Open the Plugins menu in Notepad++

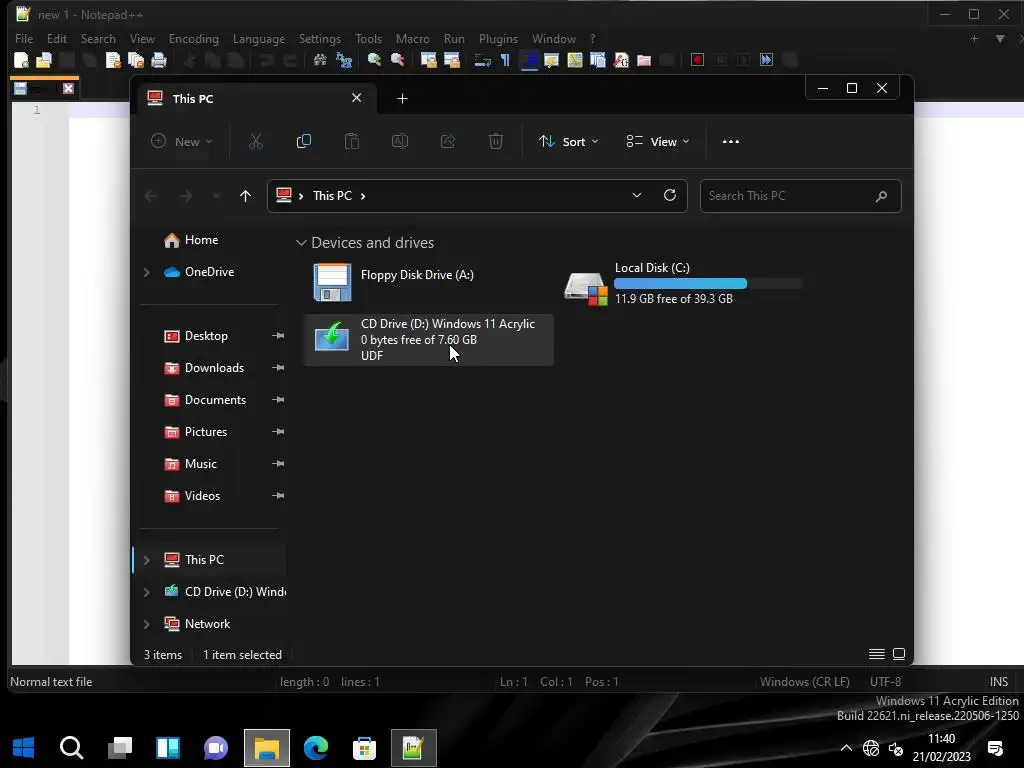tap(498, 39)
